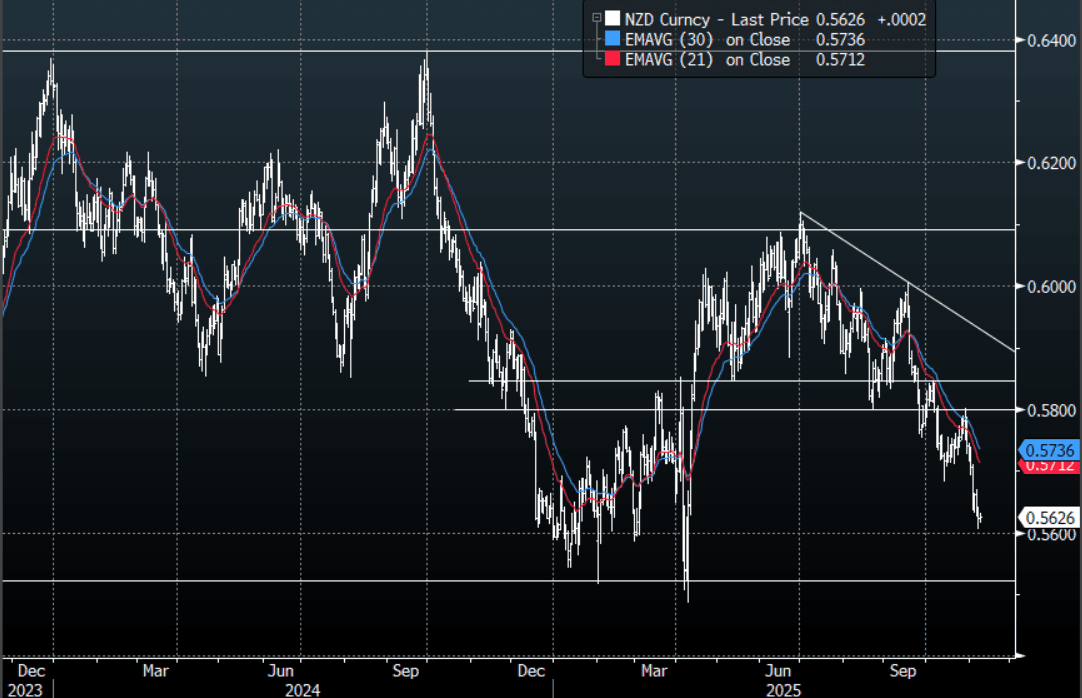Collapse the legend tree with minus box
This screenshot has height=698, width=1082.
click(597, 18)
